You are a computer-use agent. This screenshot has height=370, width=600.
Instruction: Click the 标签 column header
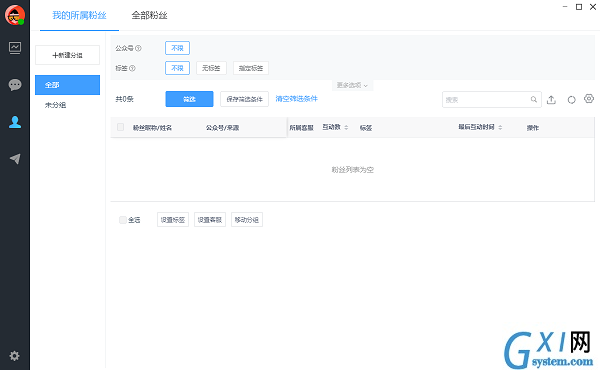366,128
